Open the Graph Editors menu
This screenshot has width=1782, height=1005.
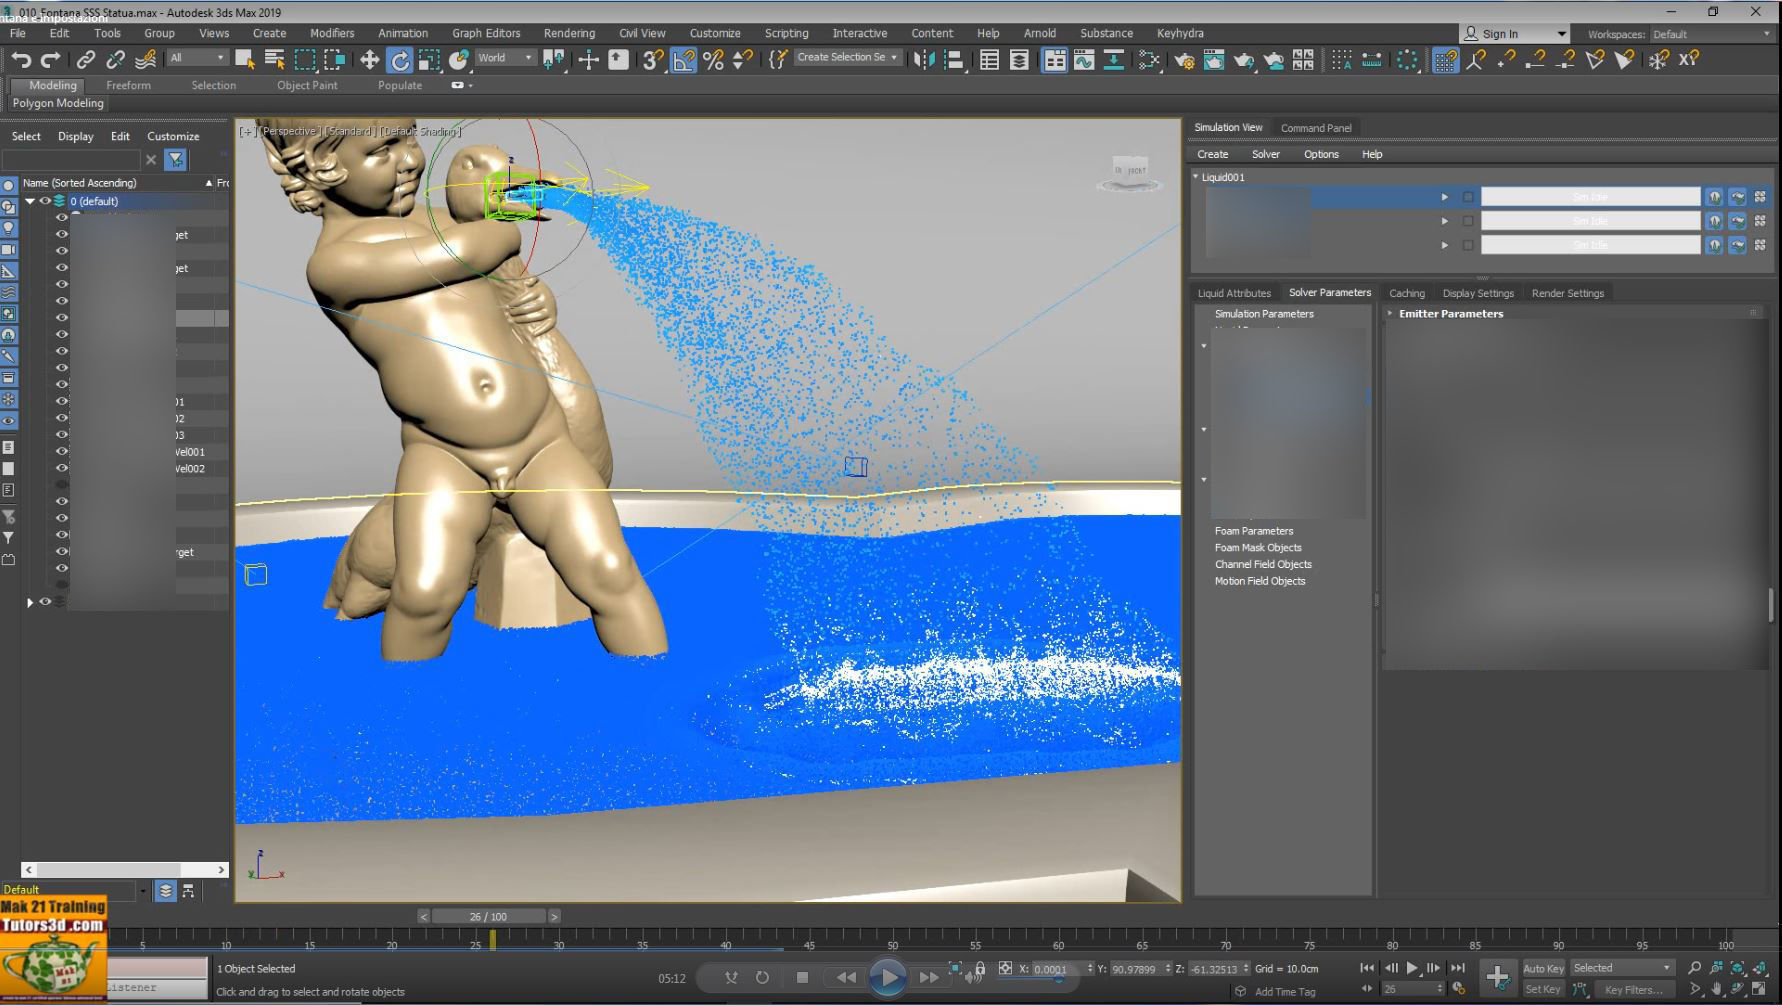[486, 33]
